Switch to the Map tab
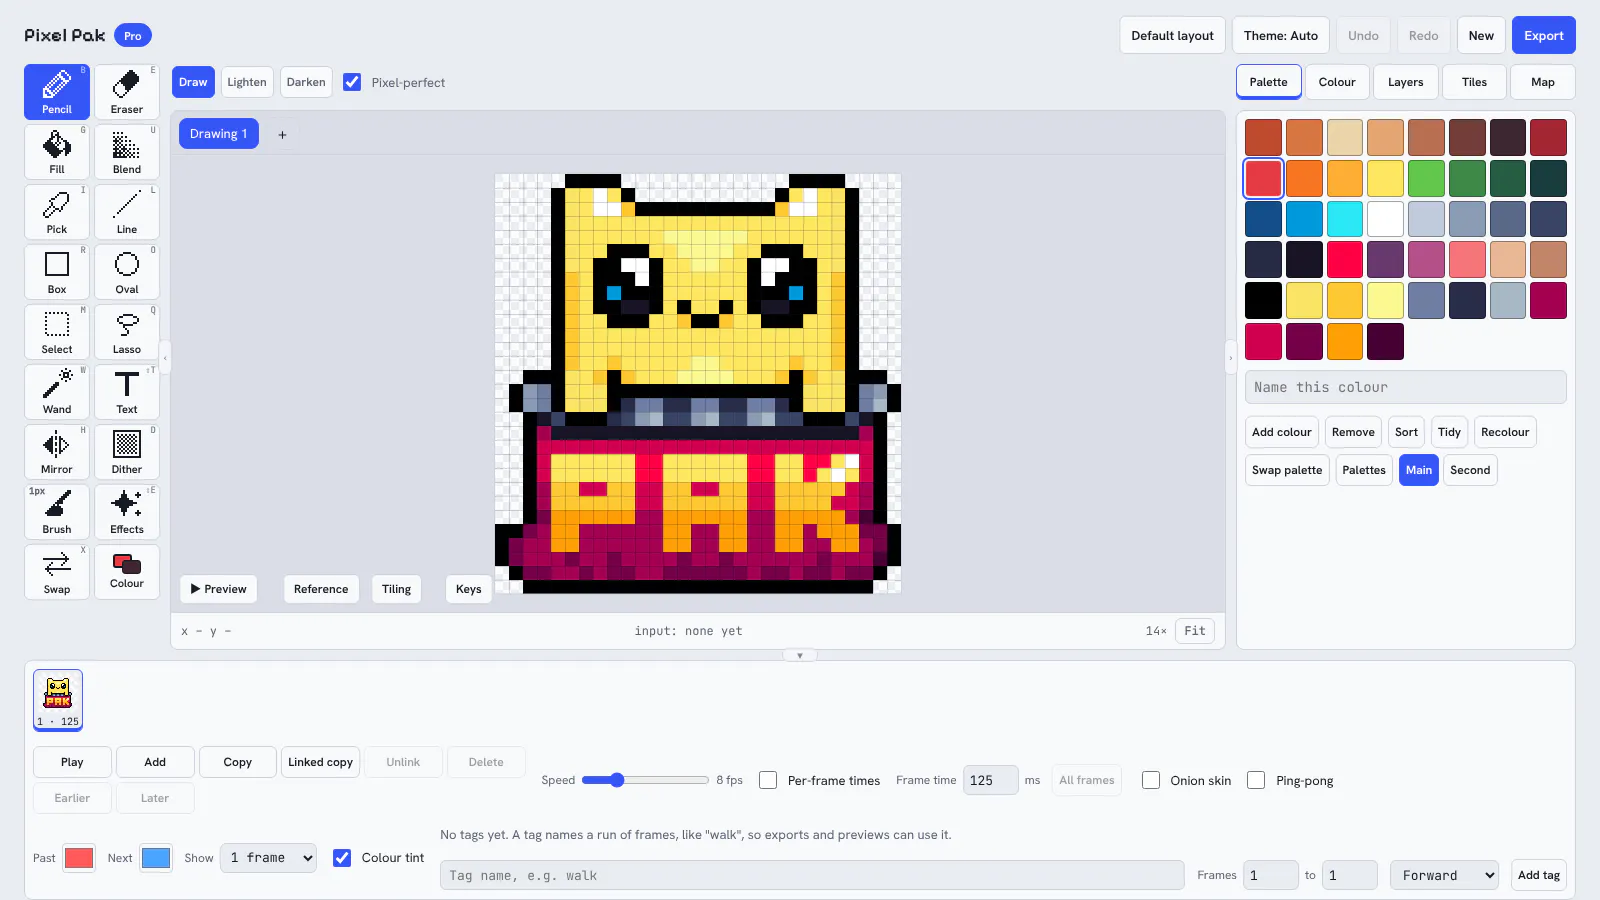 click(x=1543, y=82)
